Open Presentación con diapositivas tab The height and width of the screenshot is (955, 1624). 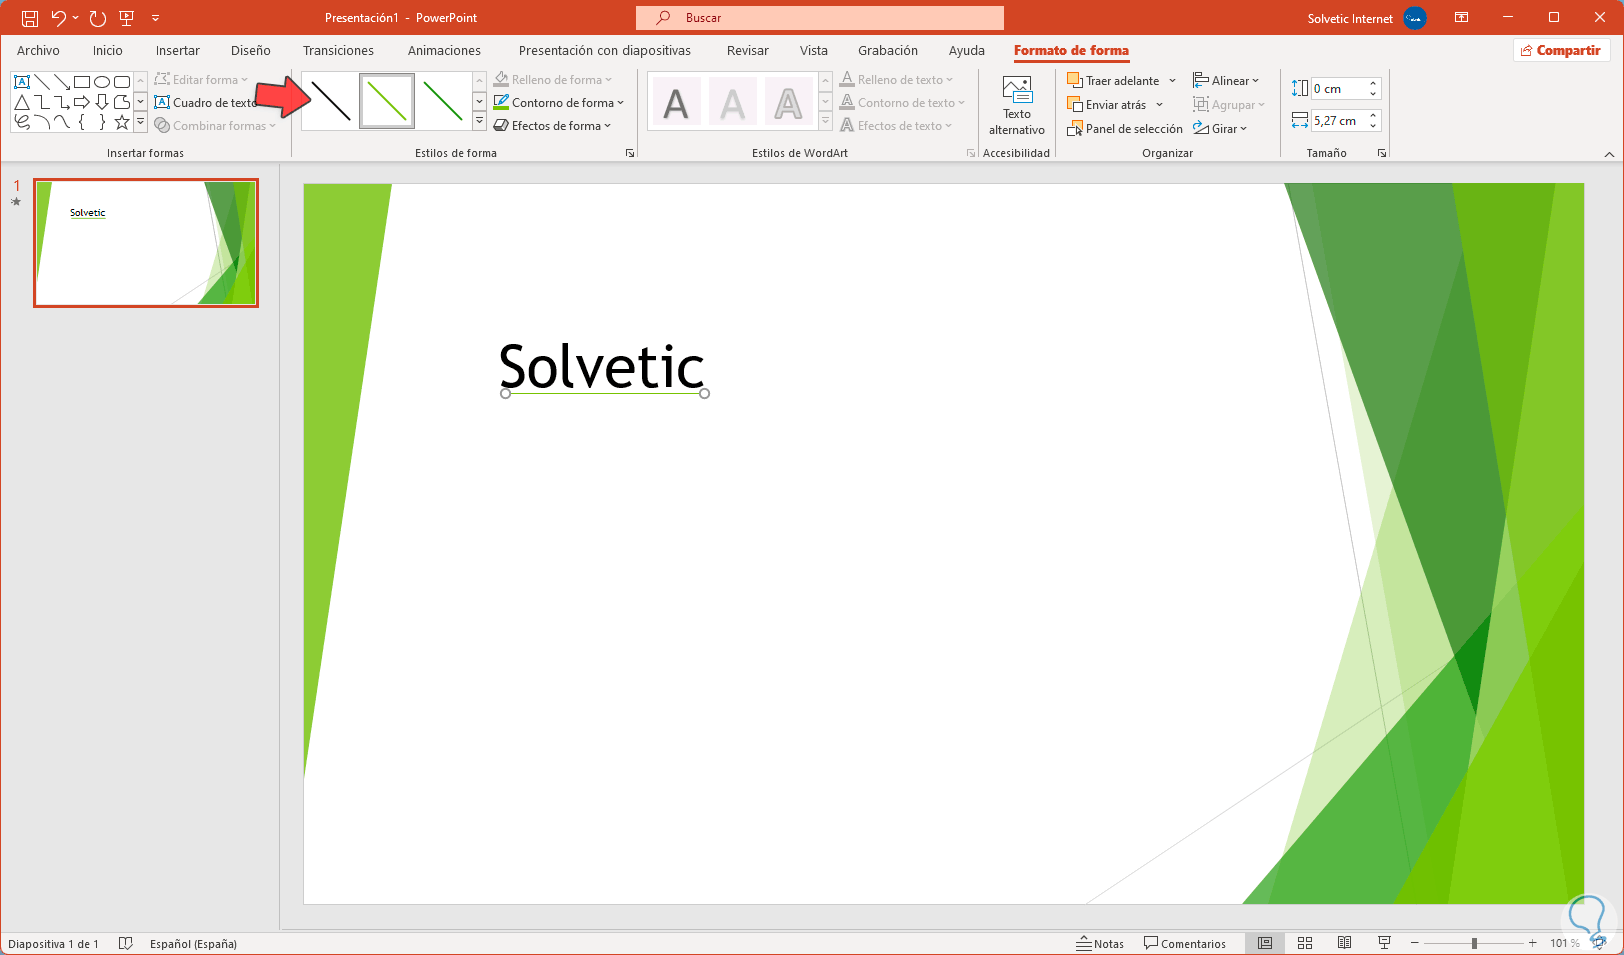tap(605, 50)
